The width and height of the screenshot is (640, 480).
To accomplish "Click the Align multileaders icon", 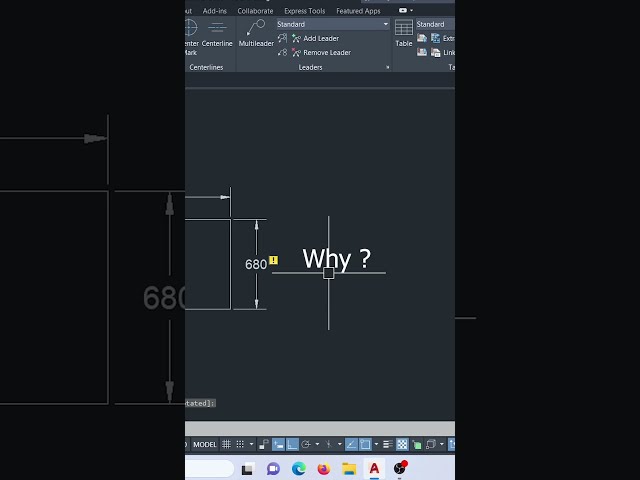I will point(282,38).
